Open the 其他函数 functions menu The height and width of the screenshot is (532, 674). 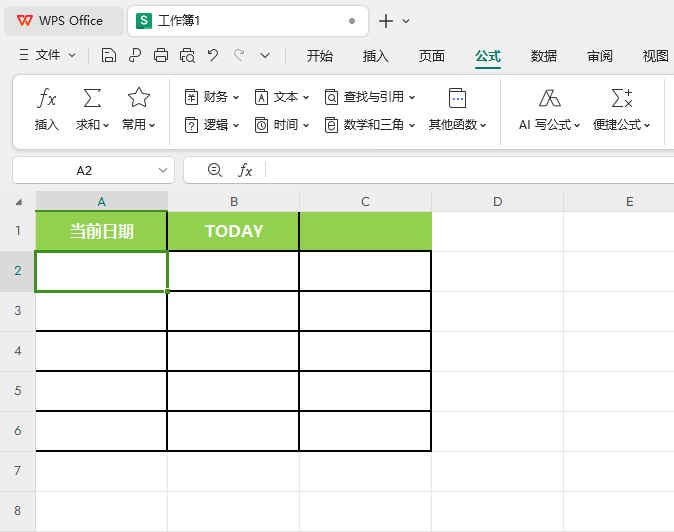click(x=457, y=108)
